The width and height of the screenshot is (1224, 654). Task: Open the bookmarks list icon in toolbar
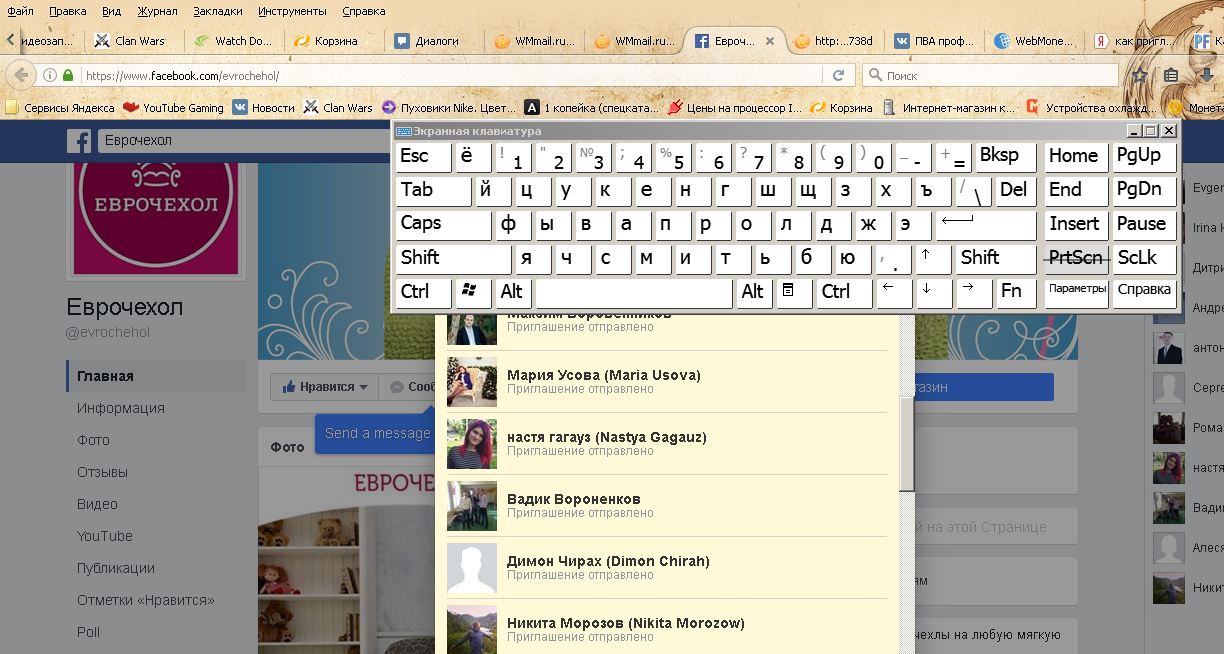[1171, 75]
